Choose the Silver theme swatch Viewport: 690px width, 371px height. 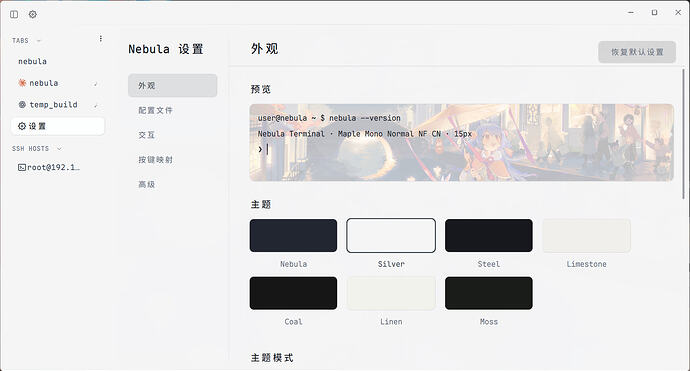click(x=391, y=235)
